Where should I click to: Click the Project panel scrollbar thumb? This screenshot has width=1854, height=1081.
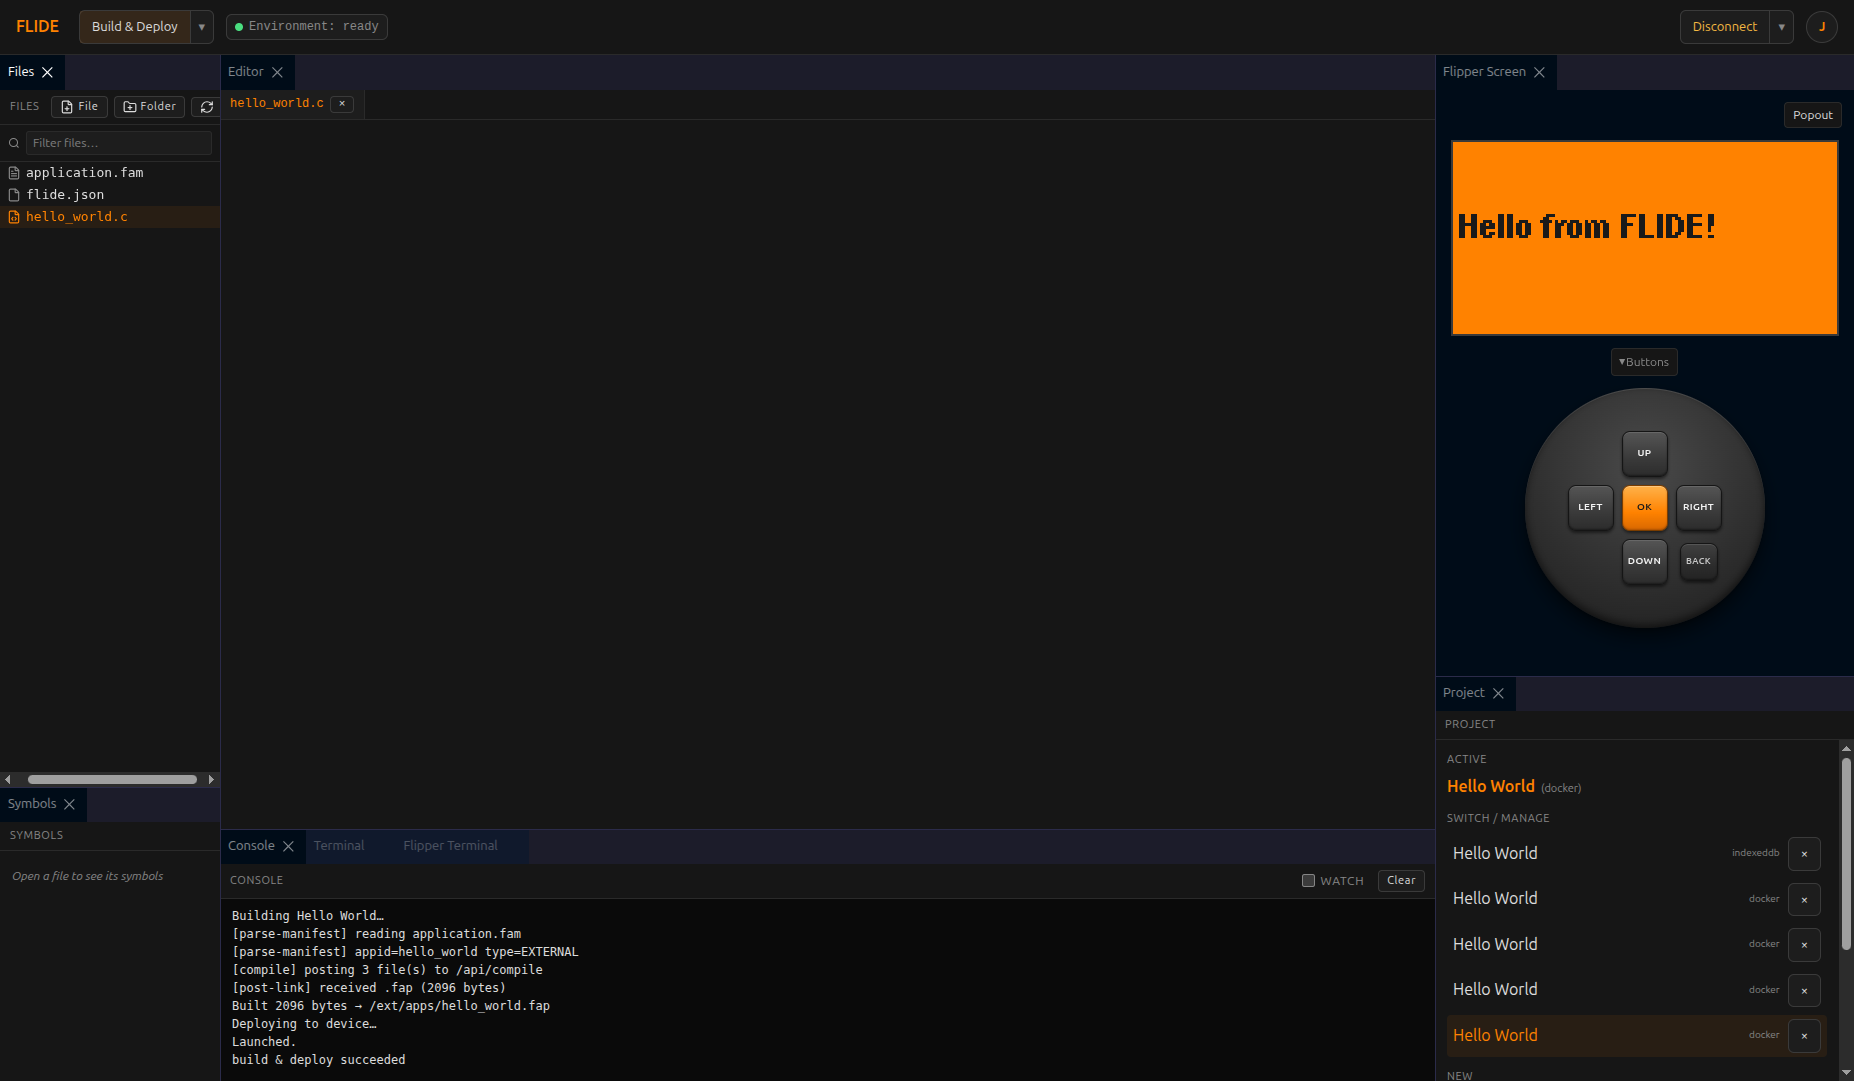(x=1846, y=853)
